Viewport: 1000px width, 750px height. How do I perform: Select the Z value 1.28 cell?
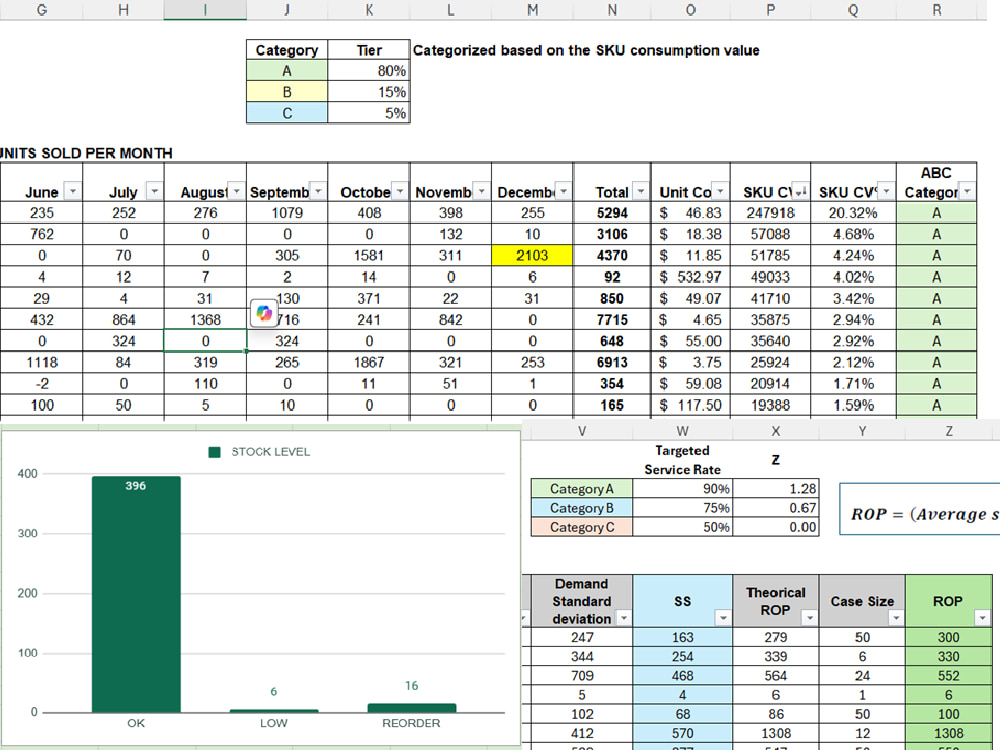coord(776,489)
